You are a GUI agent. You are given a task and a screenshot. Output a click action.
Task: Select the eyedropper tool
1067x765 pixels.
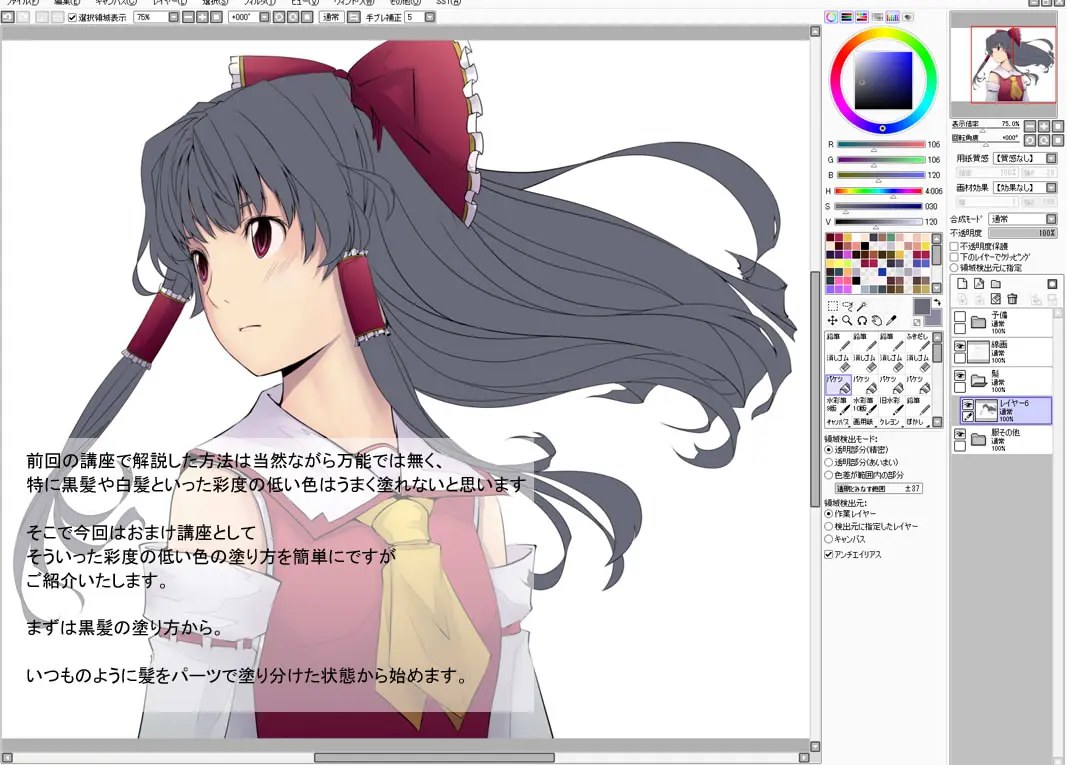891,321
